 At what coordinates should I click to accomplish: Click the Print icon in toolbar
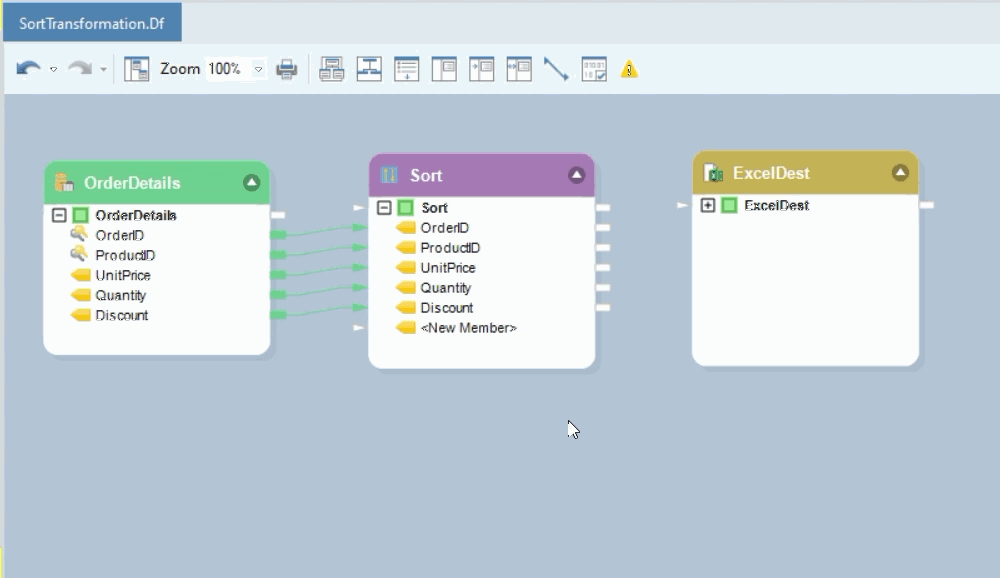point(287,69)
